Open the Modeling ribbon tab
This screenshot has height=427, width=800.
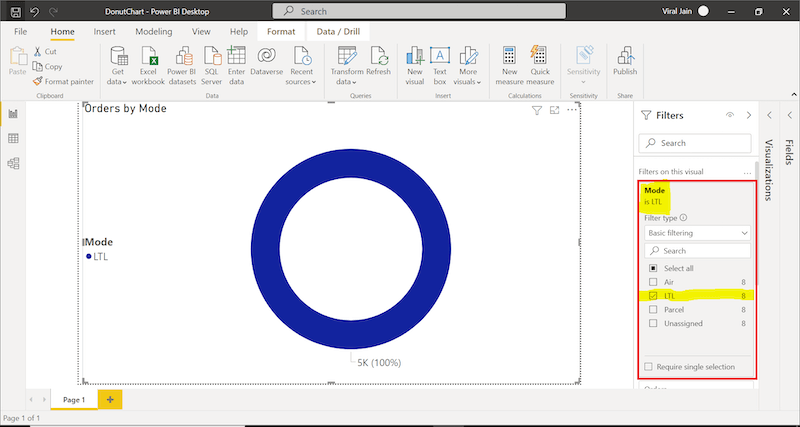pyautogui.click(x=154, y=32)
